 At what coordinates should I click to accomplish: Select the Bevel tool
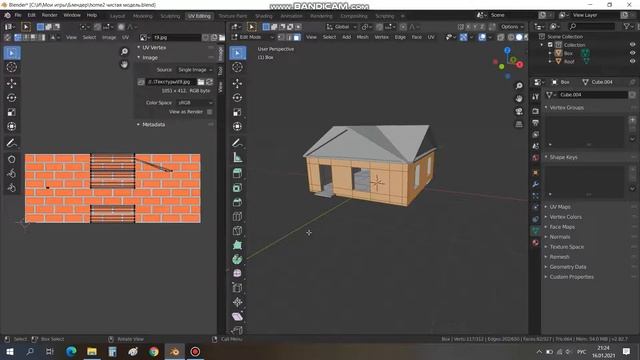pos(238,202)
